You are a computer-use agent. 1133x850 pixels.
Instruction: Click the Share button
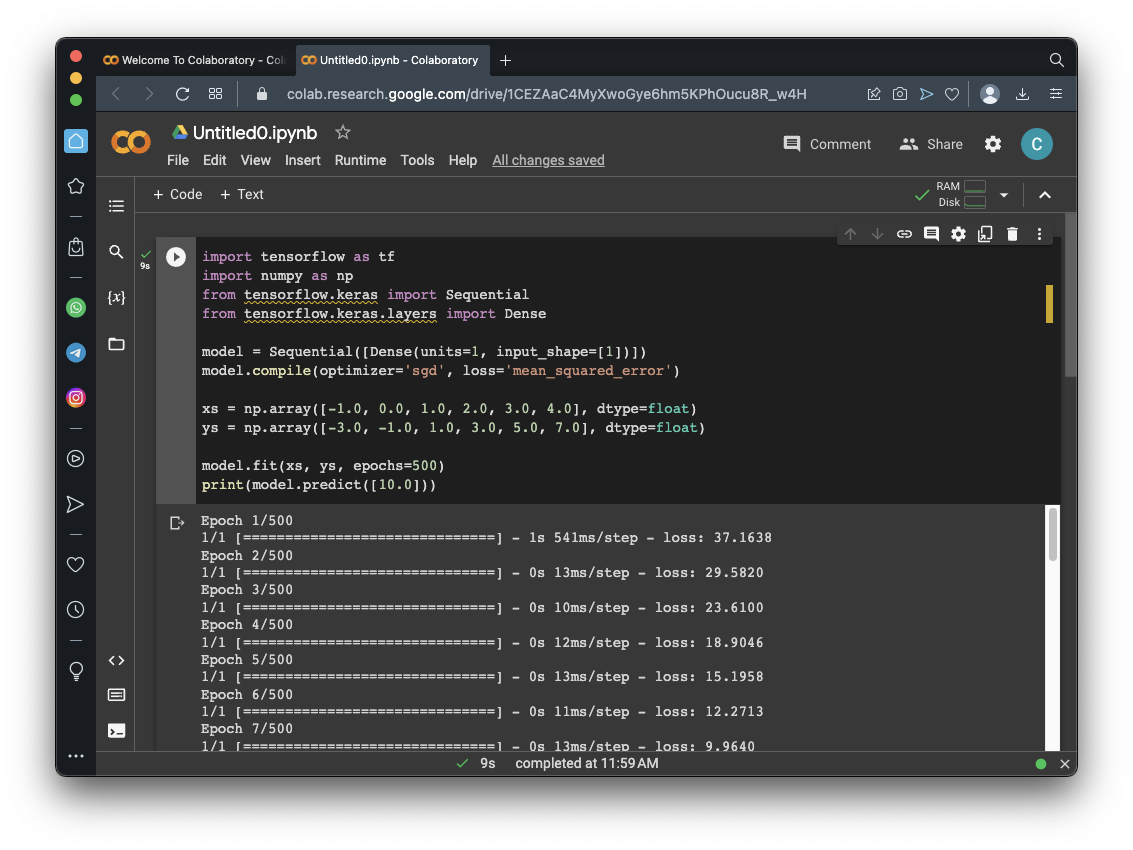[x=931, y=144]
